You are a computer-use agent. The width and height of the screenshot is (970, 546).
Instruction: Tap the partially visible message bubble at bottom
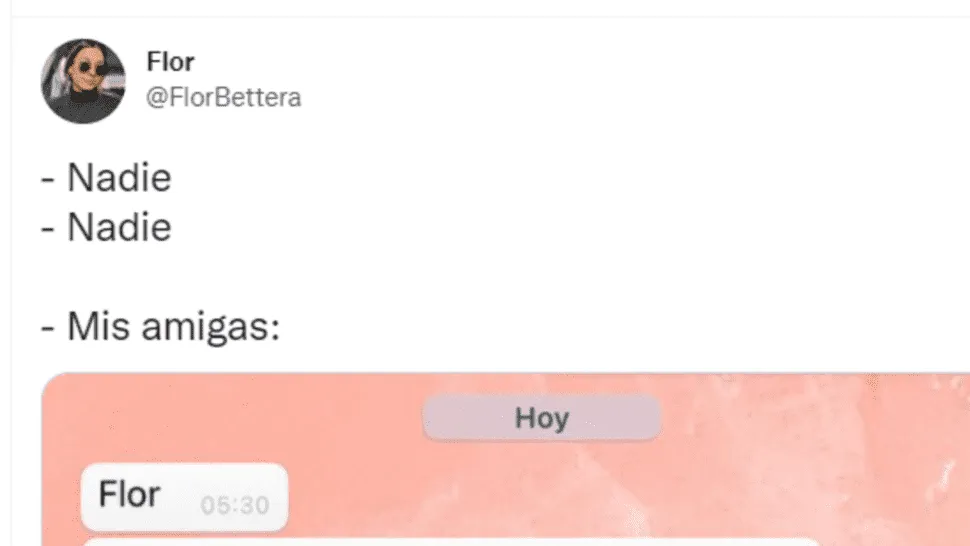click(x=452, y=542)
